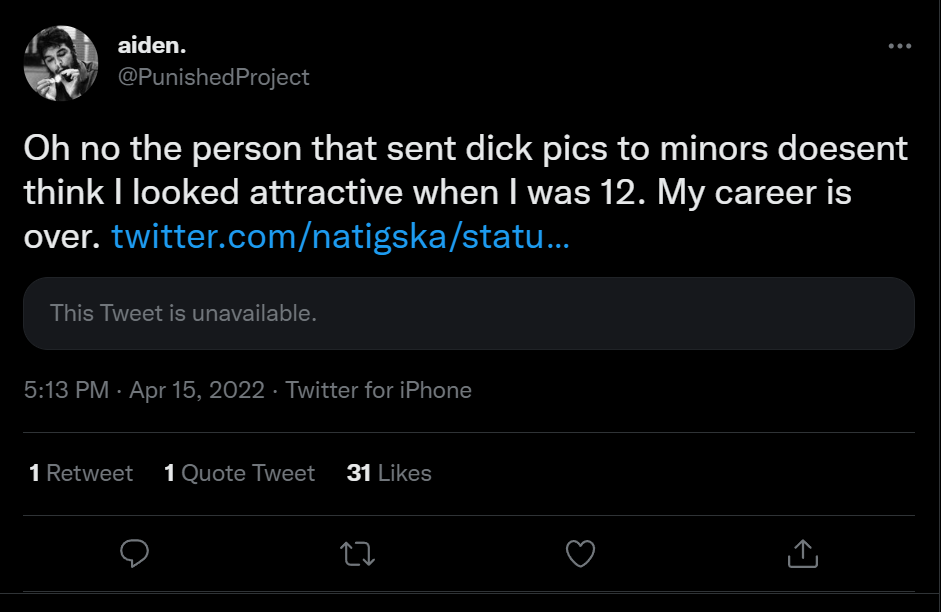Open the share tweet icon
Screen dimensions: 941x612
click(803, 553)
